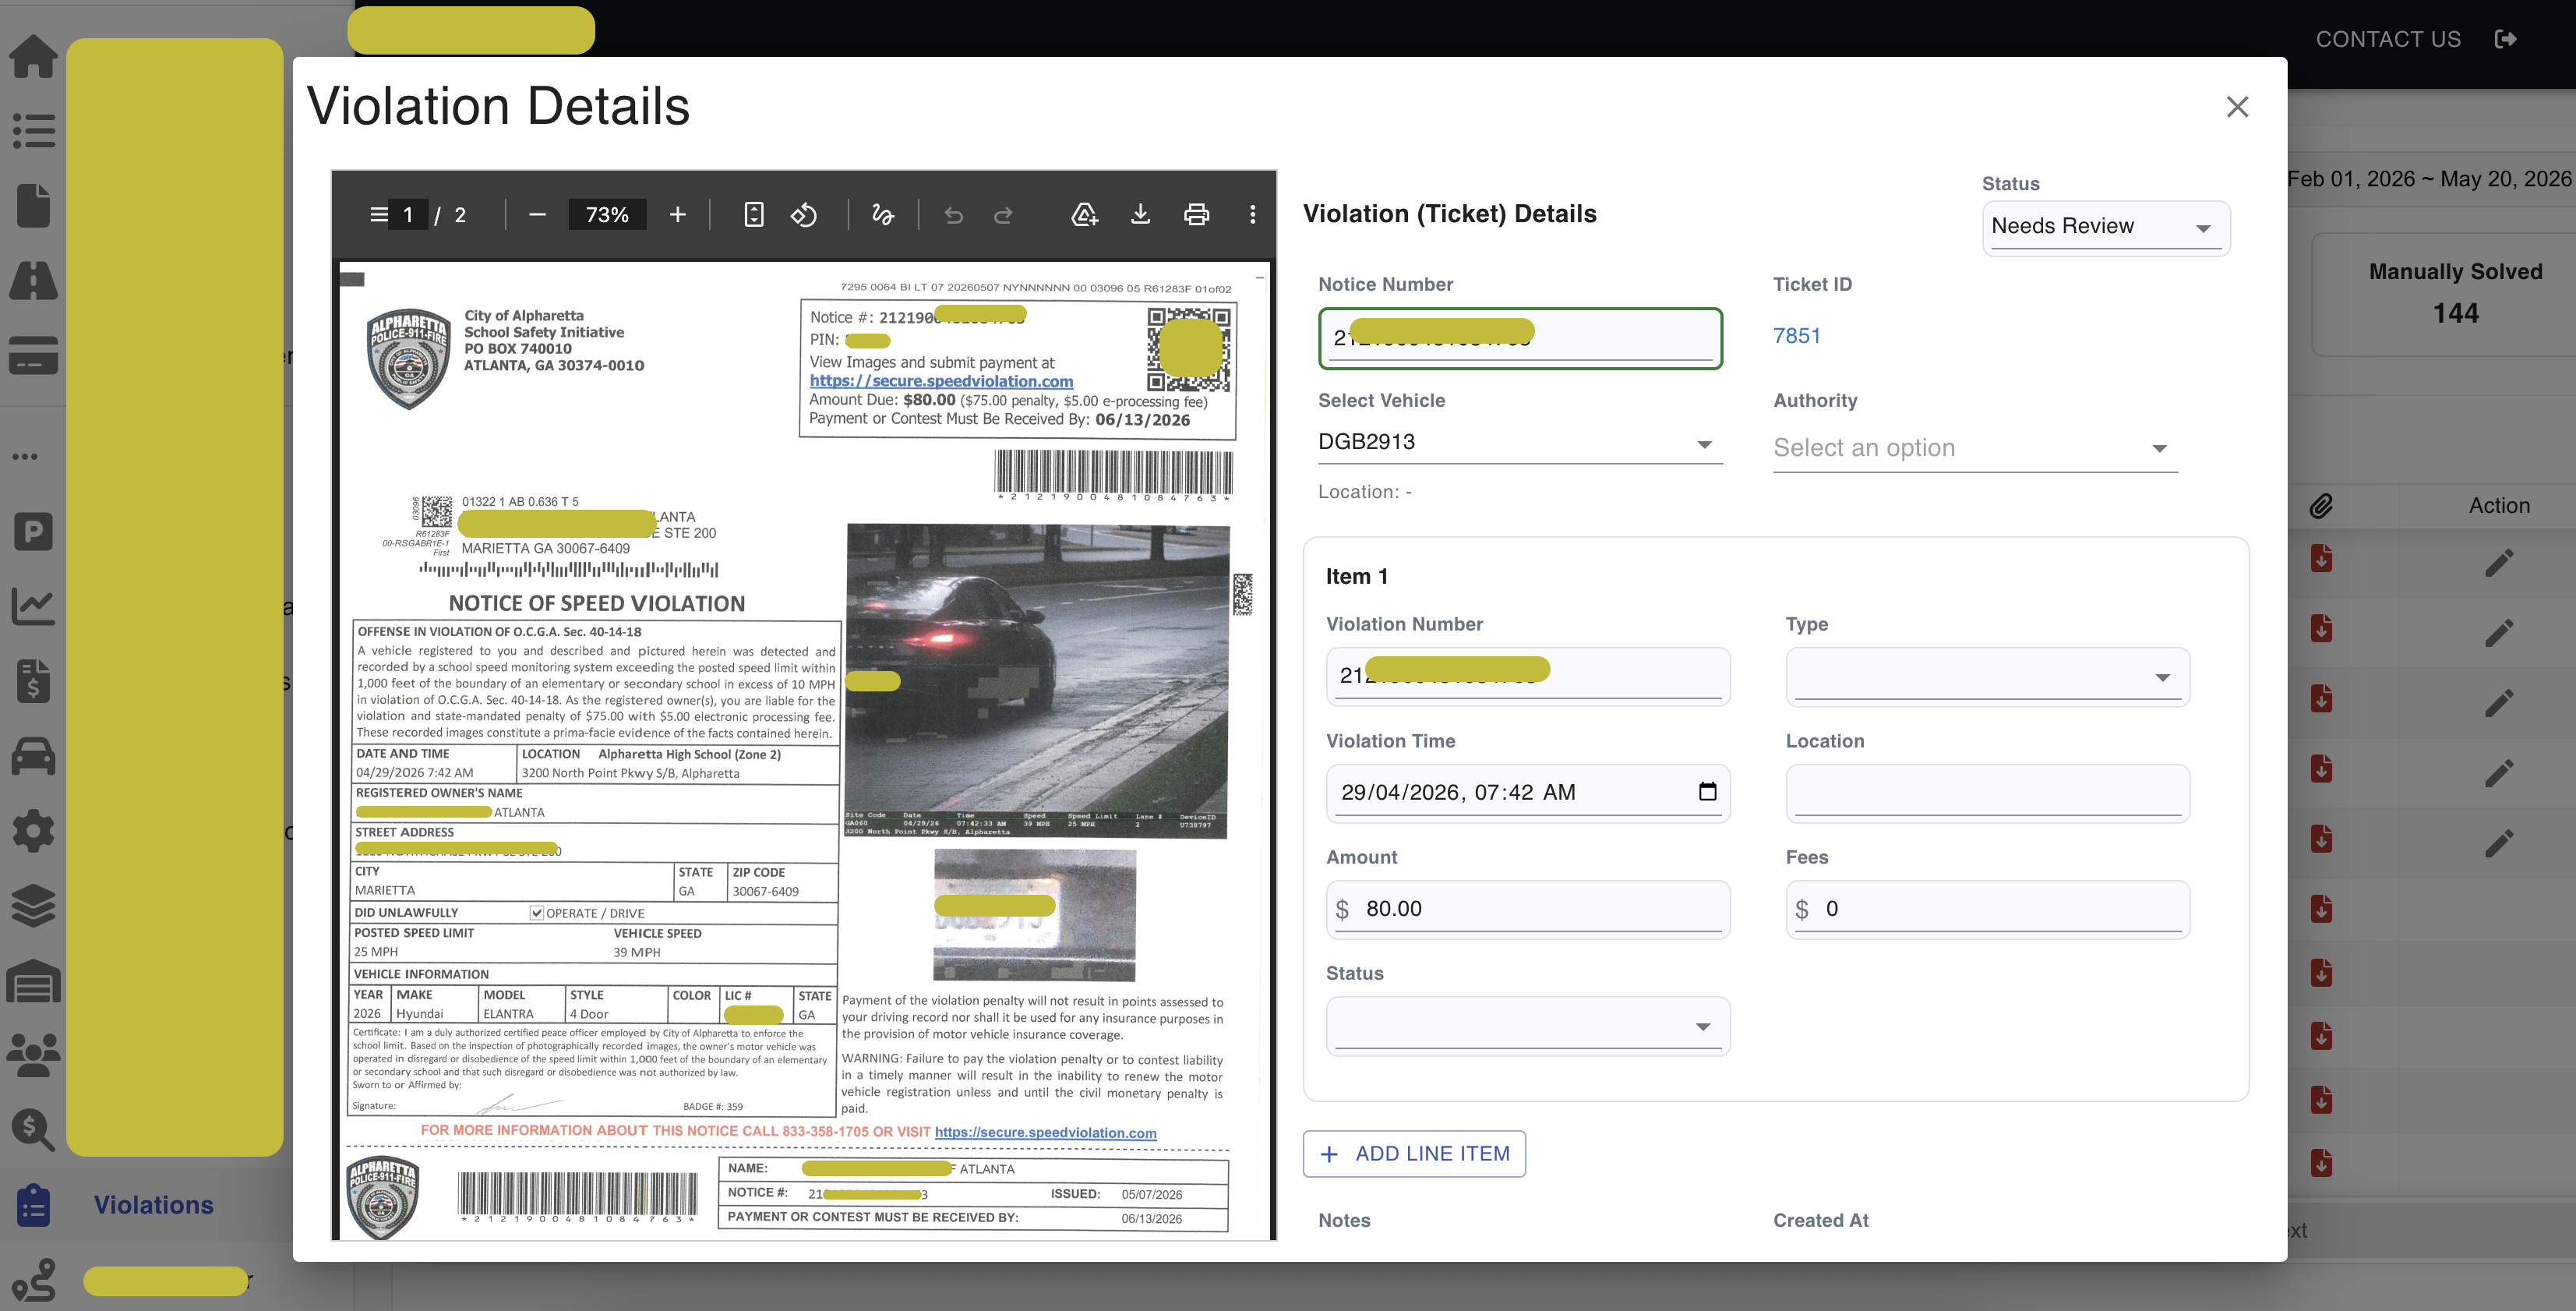Click the Violations clipboard icon in sidebar

pyautogui.click(x=33, y=1205)
